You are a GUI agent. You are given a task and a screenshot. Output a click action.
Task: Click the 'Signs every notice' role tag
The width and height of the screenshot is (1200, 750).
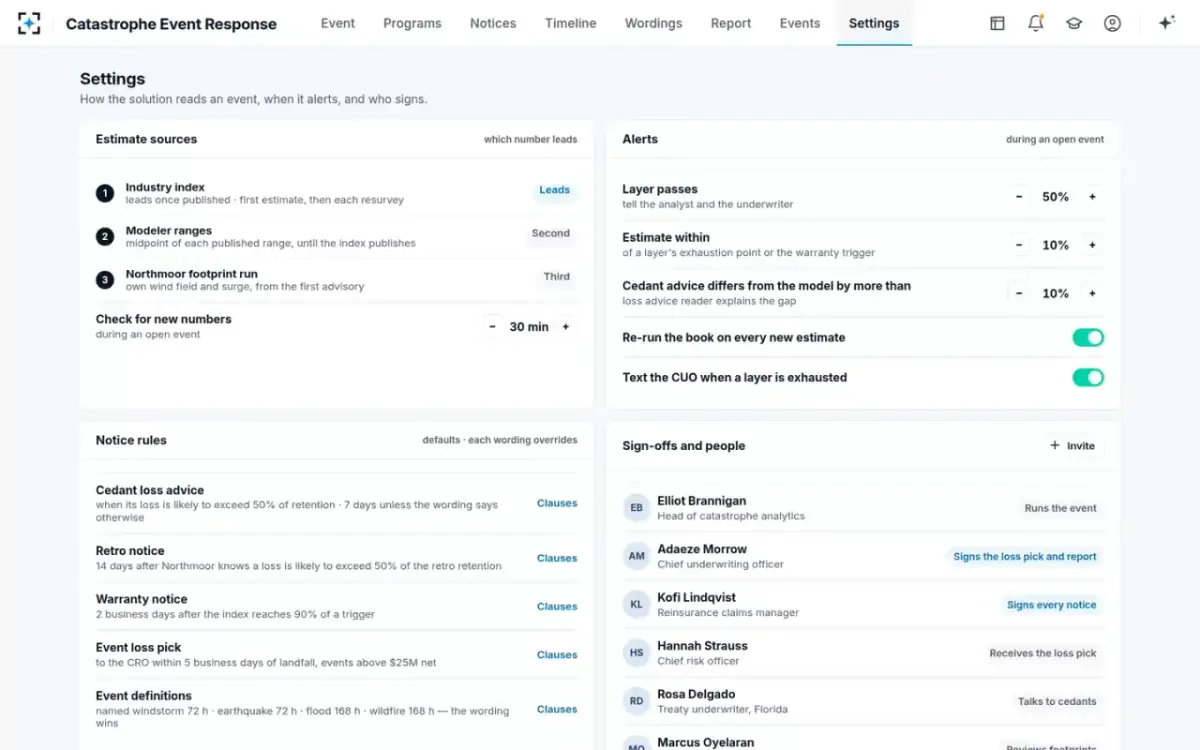pos(1052,605)
